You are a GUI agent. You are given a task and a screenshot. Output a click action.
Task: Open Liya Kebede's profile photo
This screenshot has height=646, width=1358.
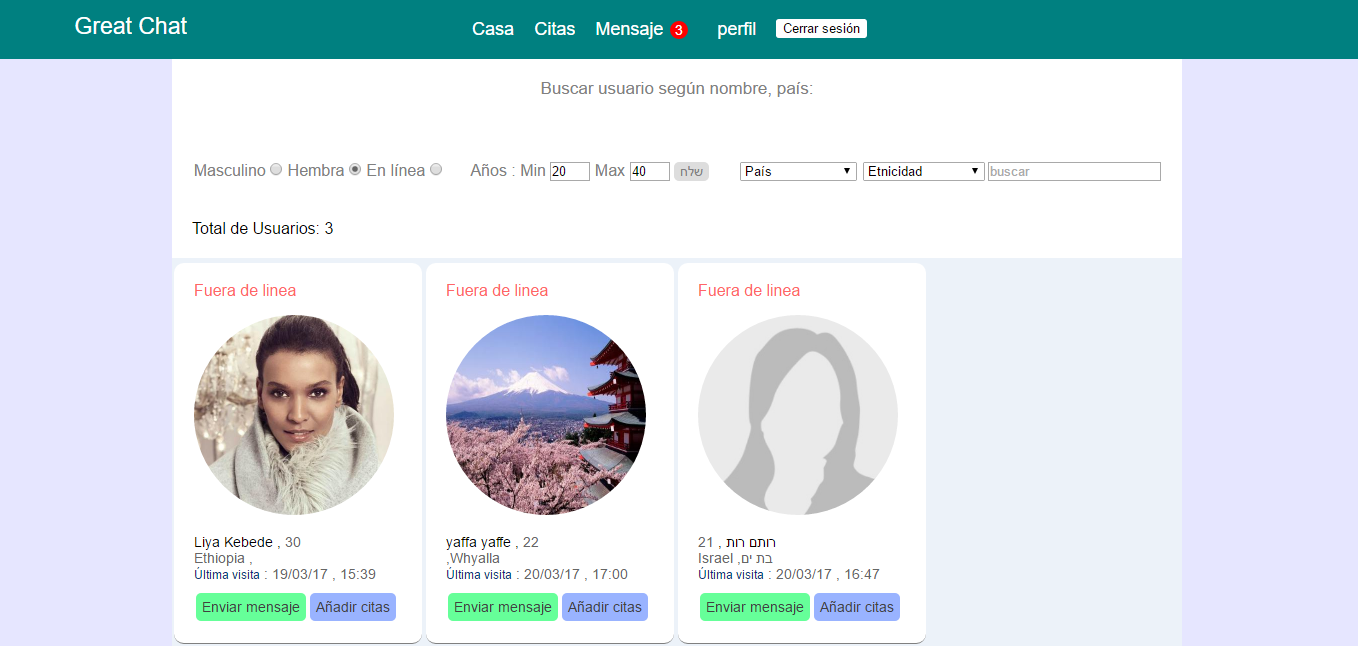point(294,415)
